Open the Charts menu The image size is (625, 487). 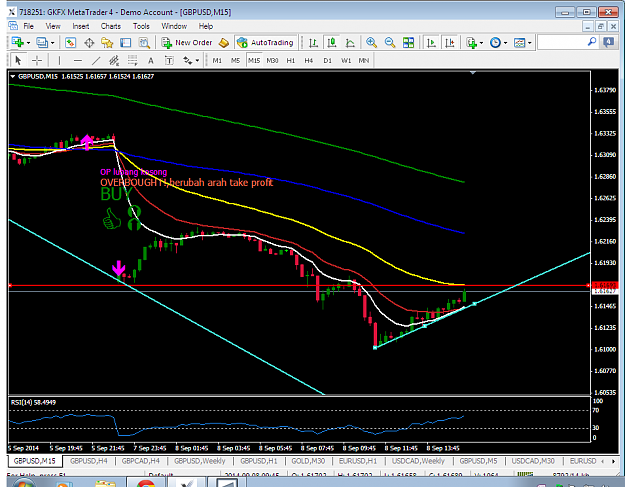[110, 26]
